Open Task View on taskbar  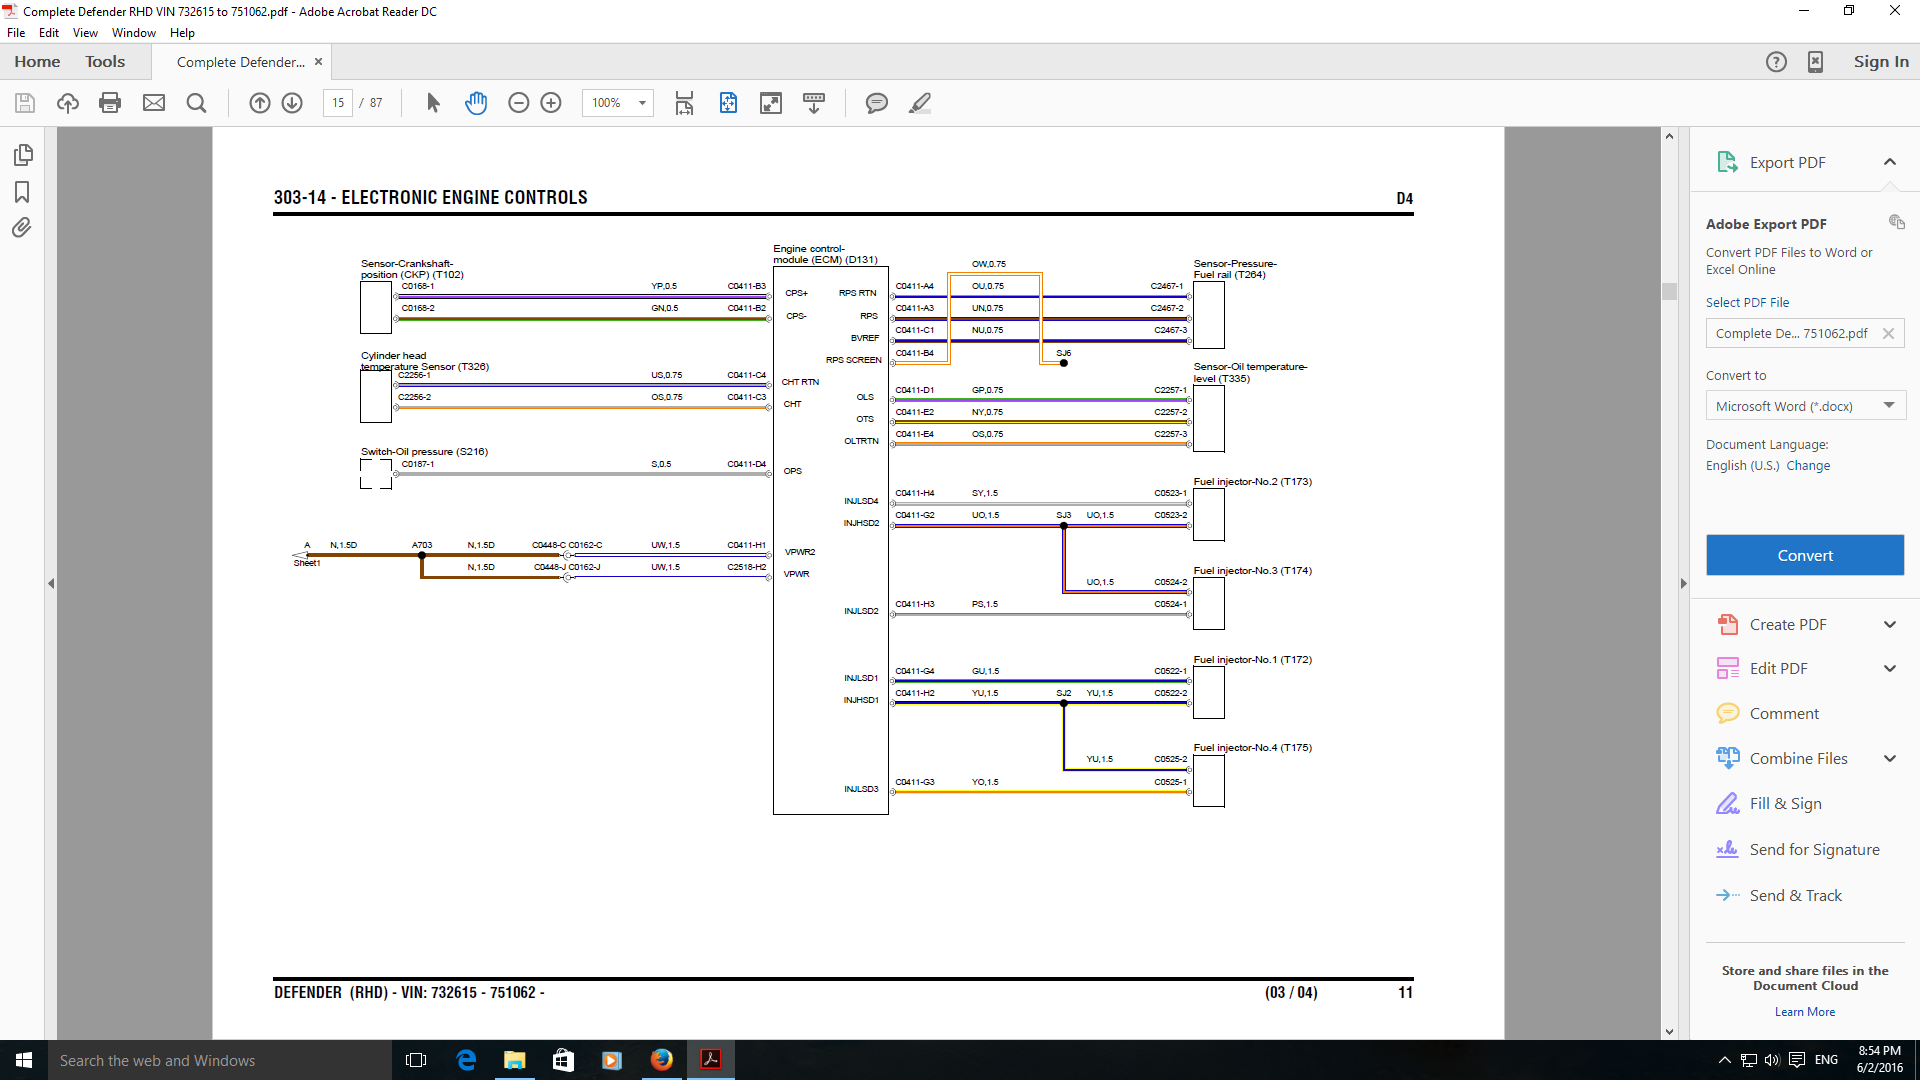[416, 1060]
